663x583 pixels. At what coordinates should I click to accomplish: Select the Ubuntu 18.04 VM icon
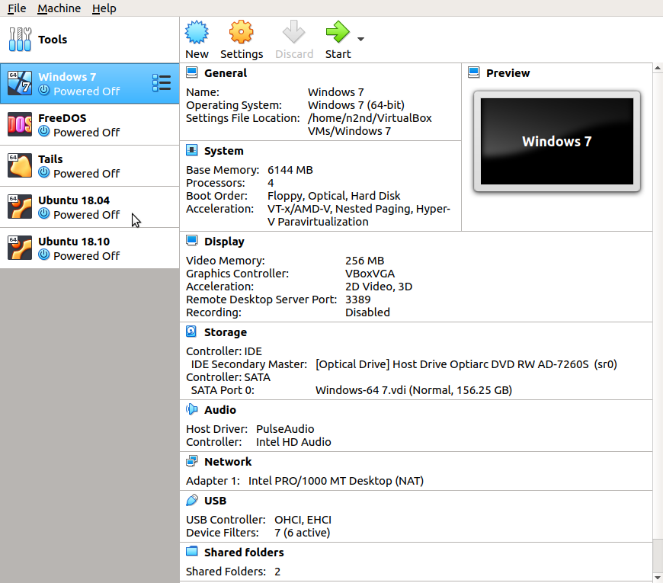20,206
